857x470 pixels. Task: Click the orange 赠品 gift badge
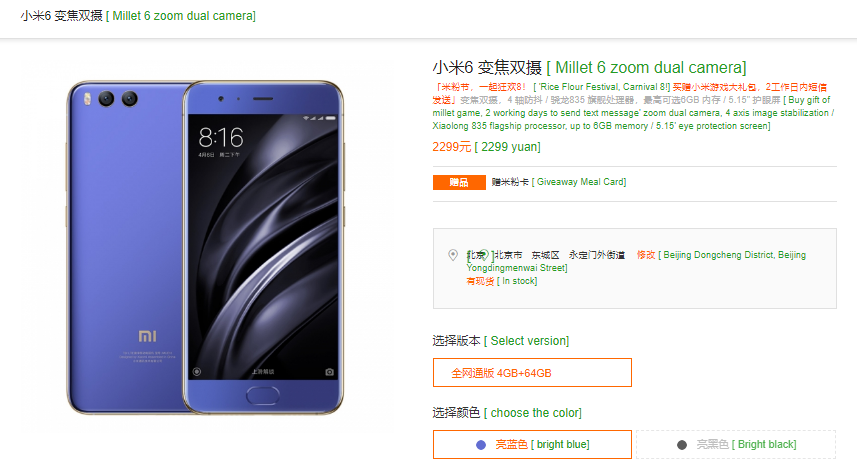click(459, 182)
